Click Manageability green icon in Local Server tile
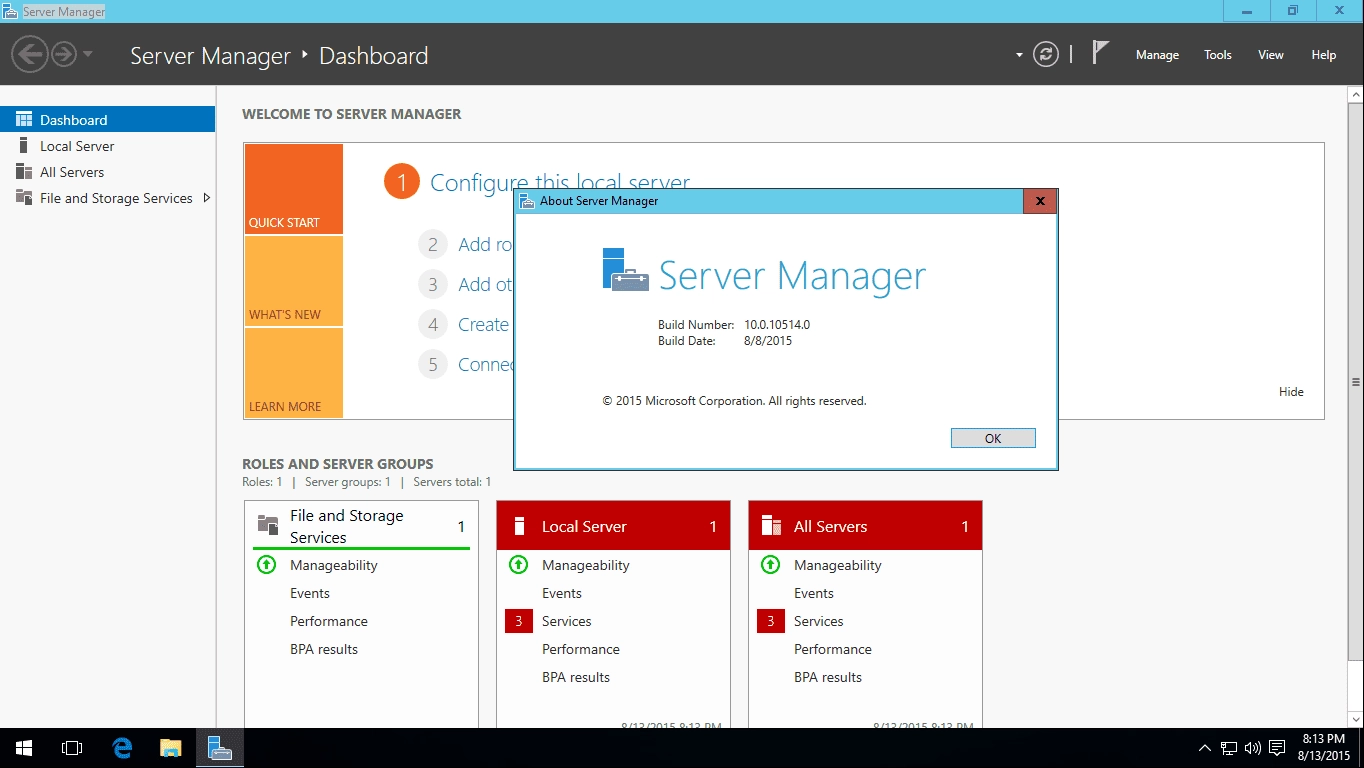 tap(518, 564)
